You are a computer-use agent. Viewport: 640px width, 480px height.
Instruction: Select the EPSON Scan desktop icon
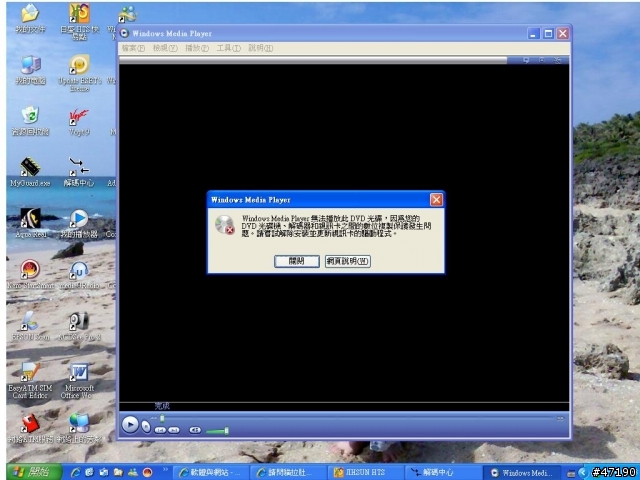30,326
